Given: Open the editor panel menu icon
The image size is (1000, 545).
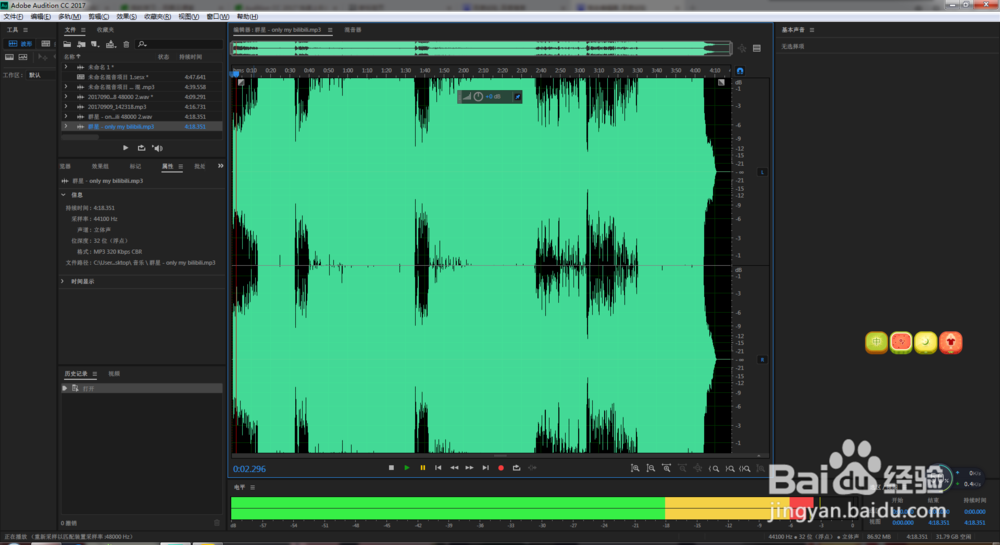Looking at the screenshot, I should [330, 30].
